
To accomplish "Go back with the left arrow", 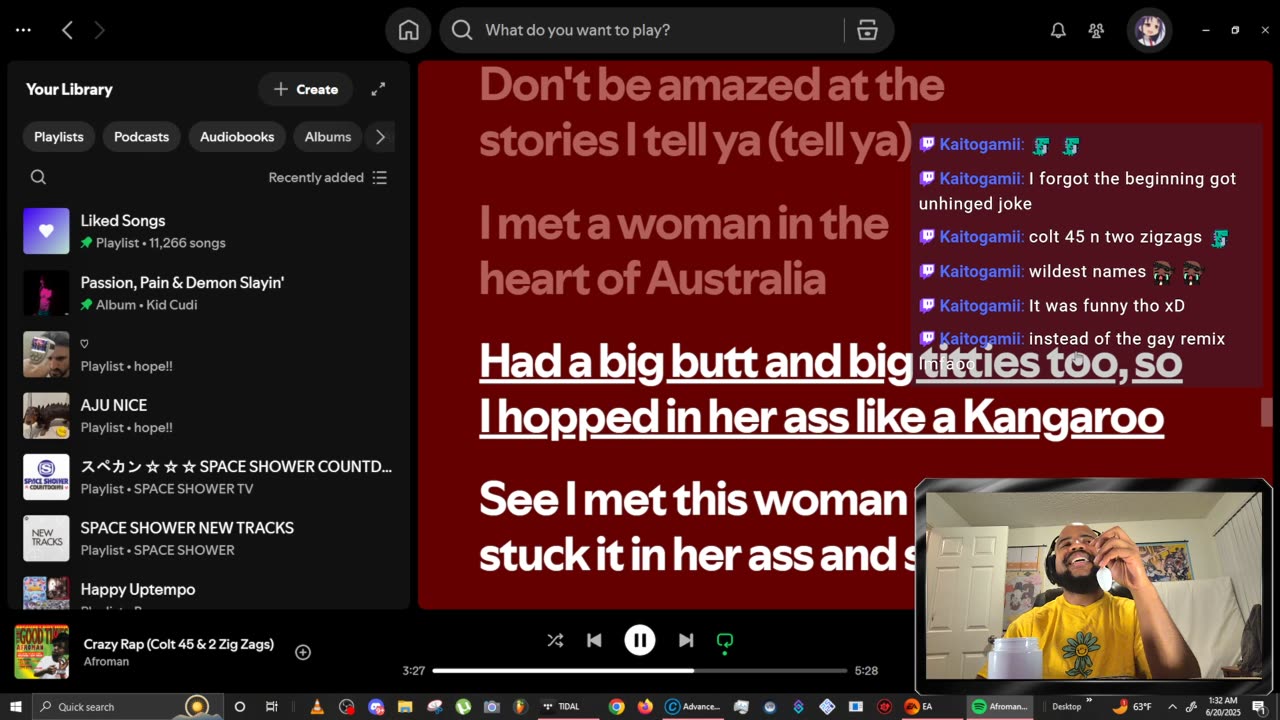I will click(x=67, y=30).
